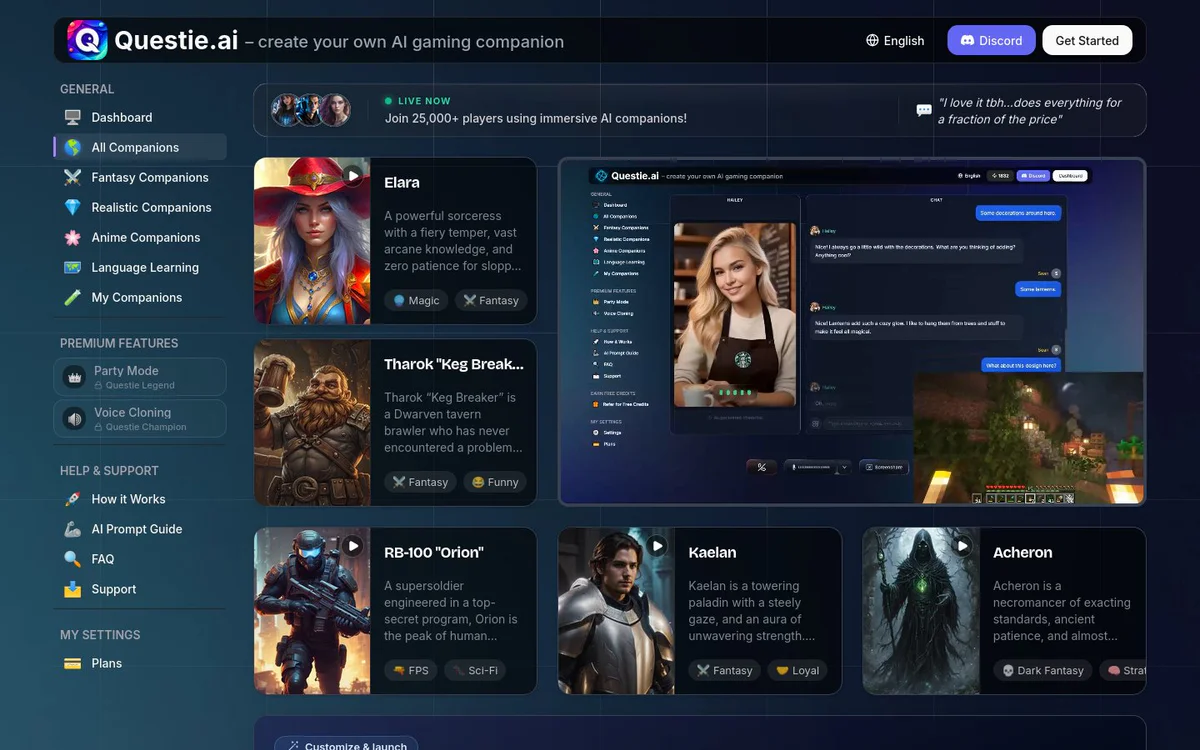Click the Funny tag on Tharok's card
This screenshot has height=750, width=1200.
click(496, 482)
